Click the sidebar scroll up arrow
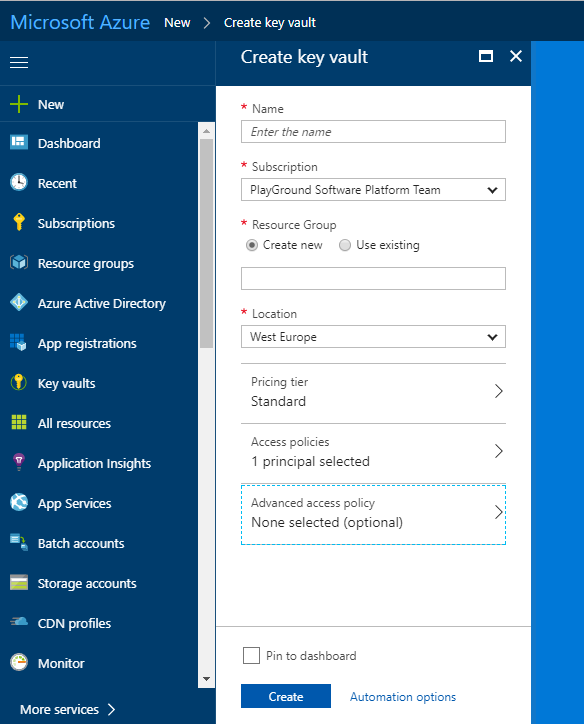 pos(206,131)
